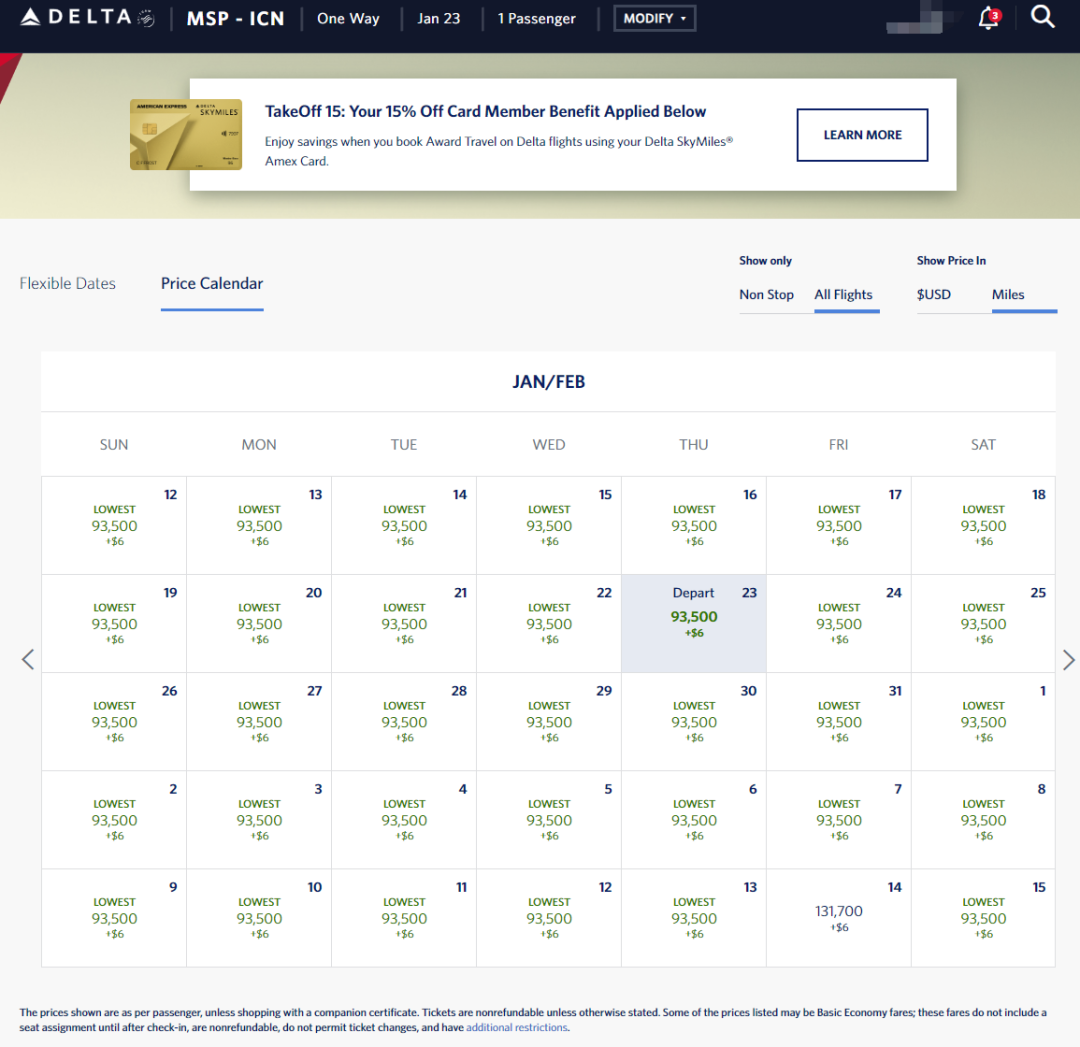
Task: Change the Jan 23 departure date
Action: coord(438,19)
